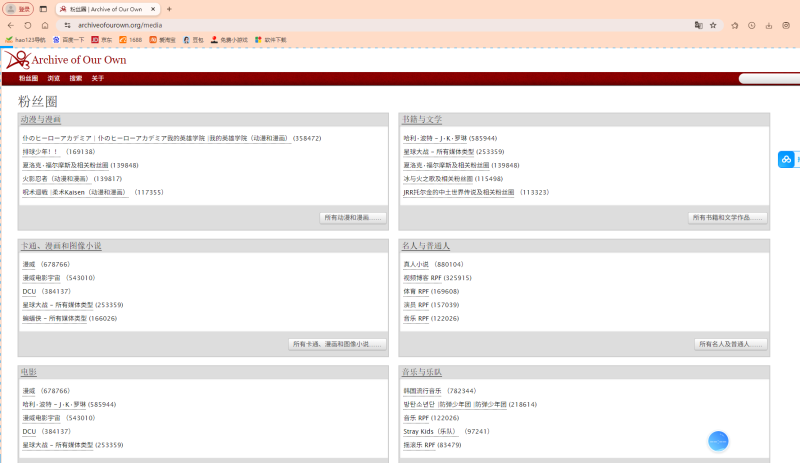Open the 免费小游戏 bookmark
800x463 pixels.
click(x=229, y=40)
